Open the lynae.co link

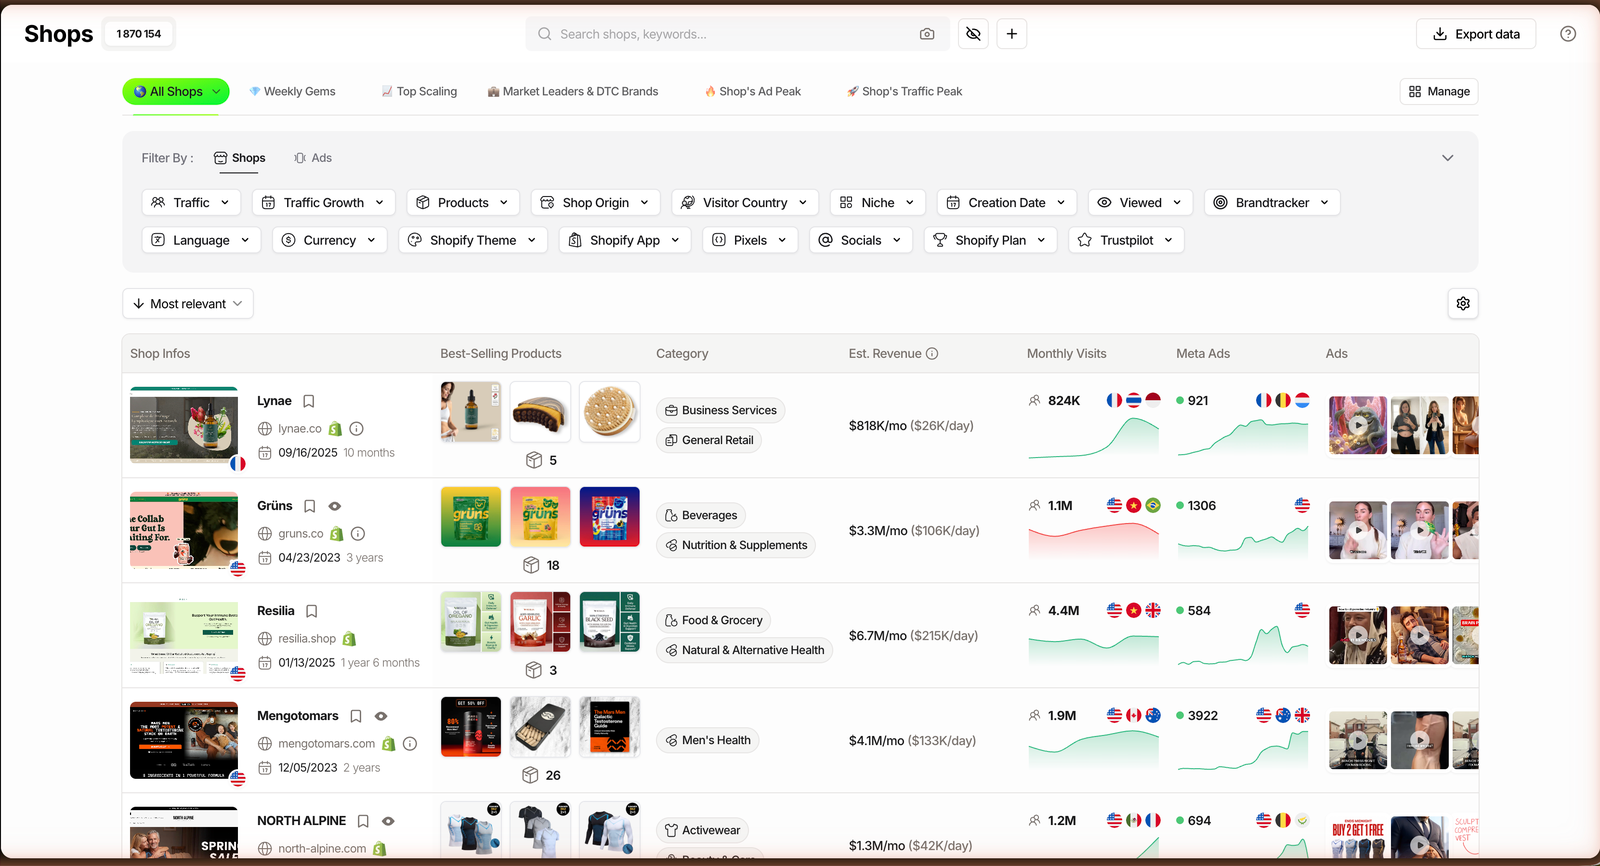coord(300,429)
